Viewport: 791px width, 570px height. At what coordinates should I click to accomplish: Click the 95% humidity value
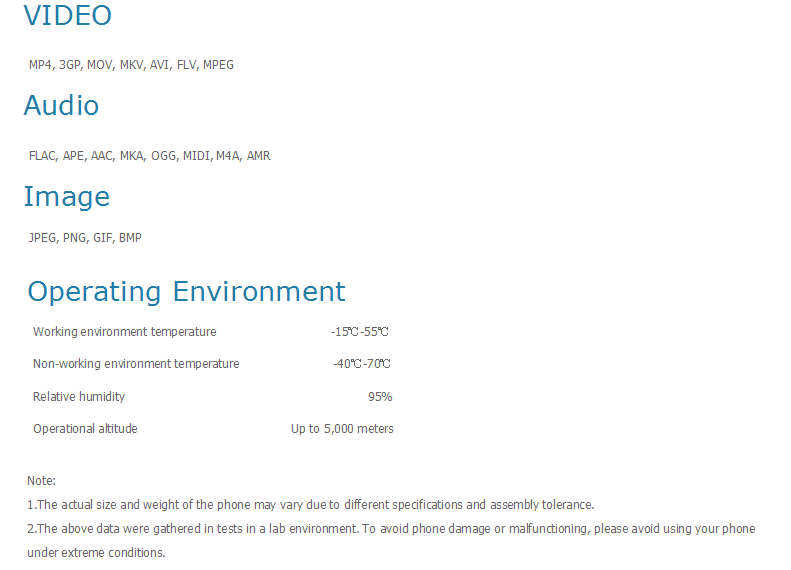380,397
